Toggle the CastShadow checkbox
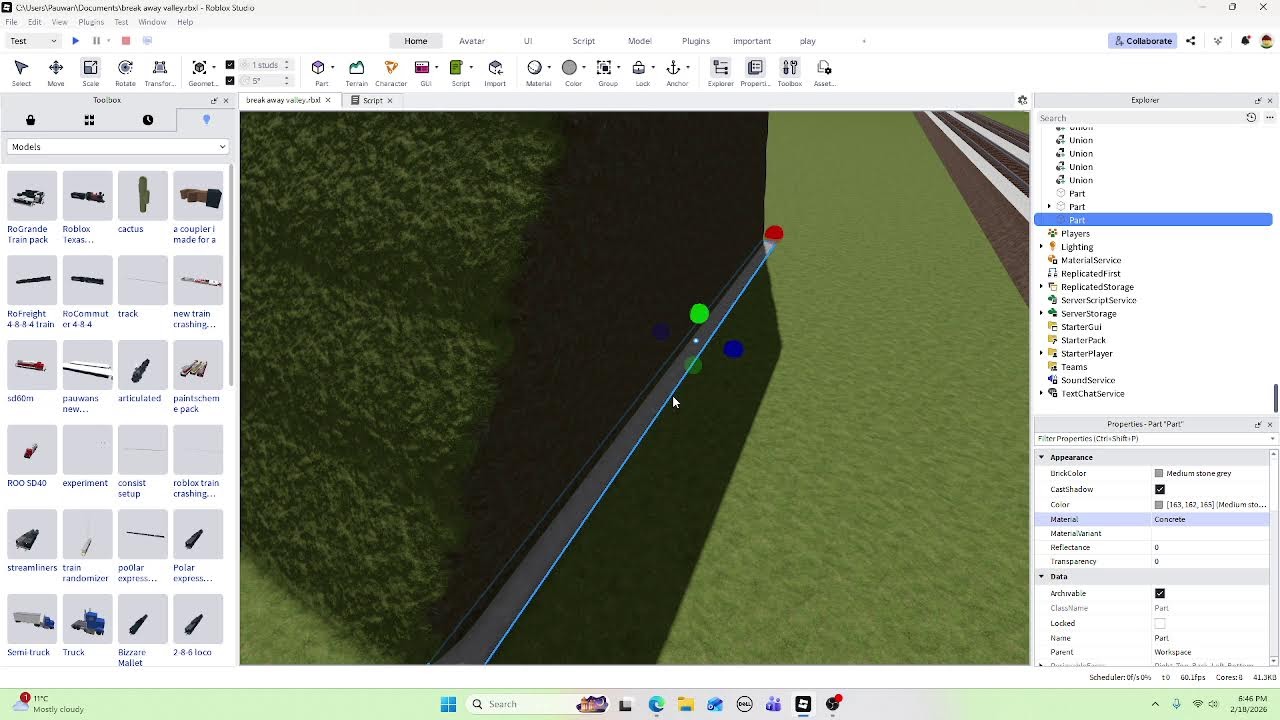This screenshot has height=720, width=1280. (1160, 489)
